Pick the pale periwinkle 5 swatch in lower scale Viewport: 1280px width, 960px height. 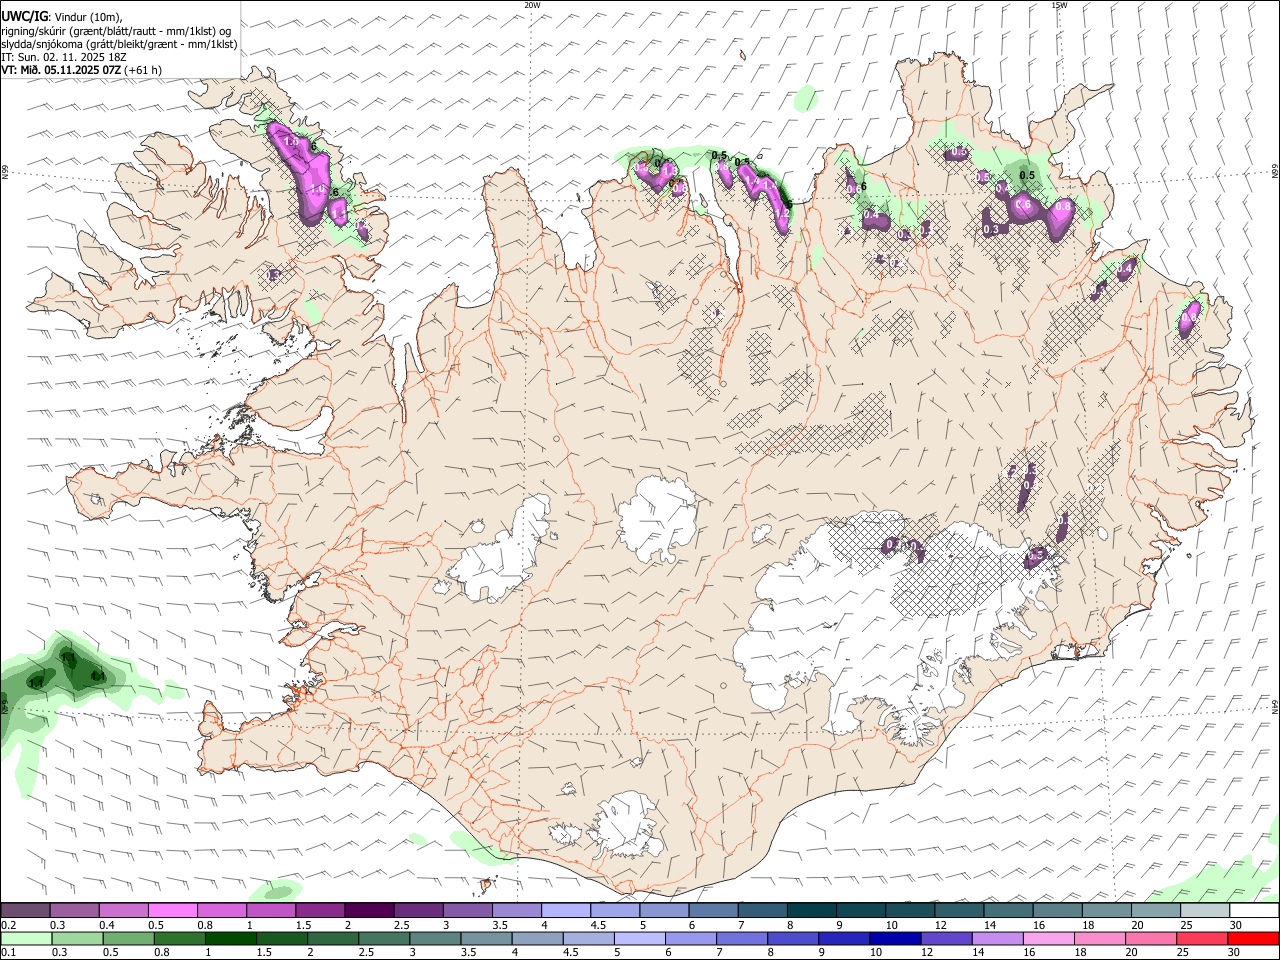click(639, 938)
